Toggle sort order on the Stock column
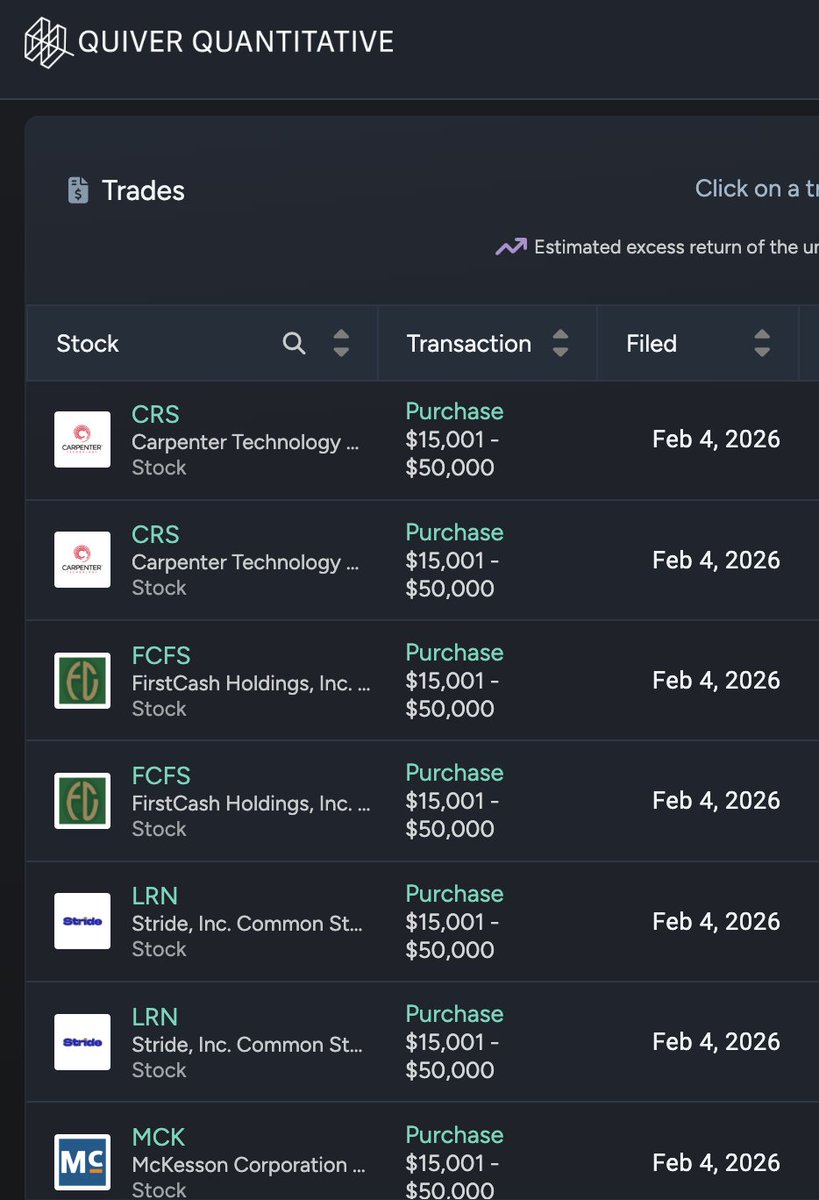The image size is (819, 1200). tap(340, 343)
